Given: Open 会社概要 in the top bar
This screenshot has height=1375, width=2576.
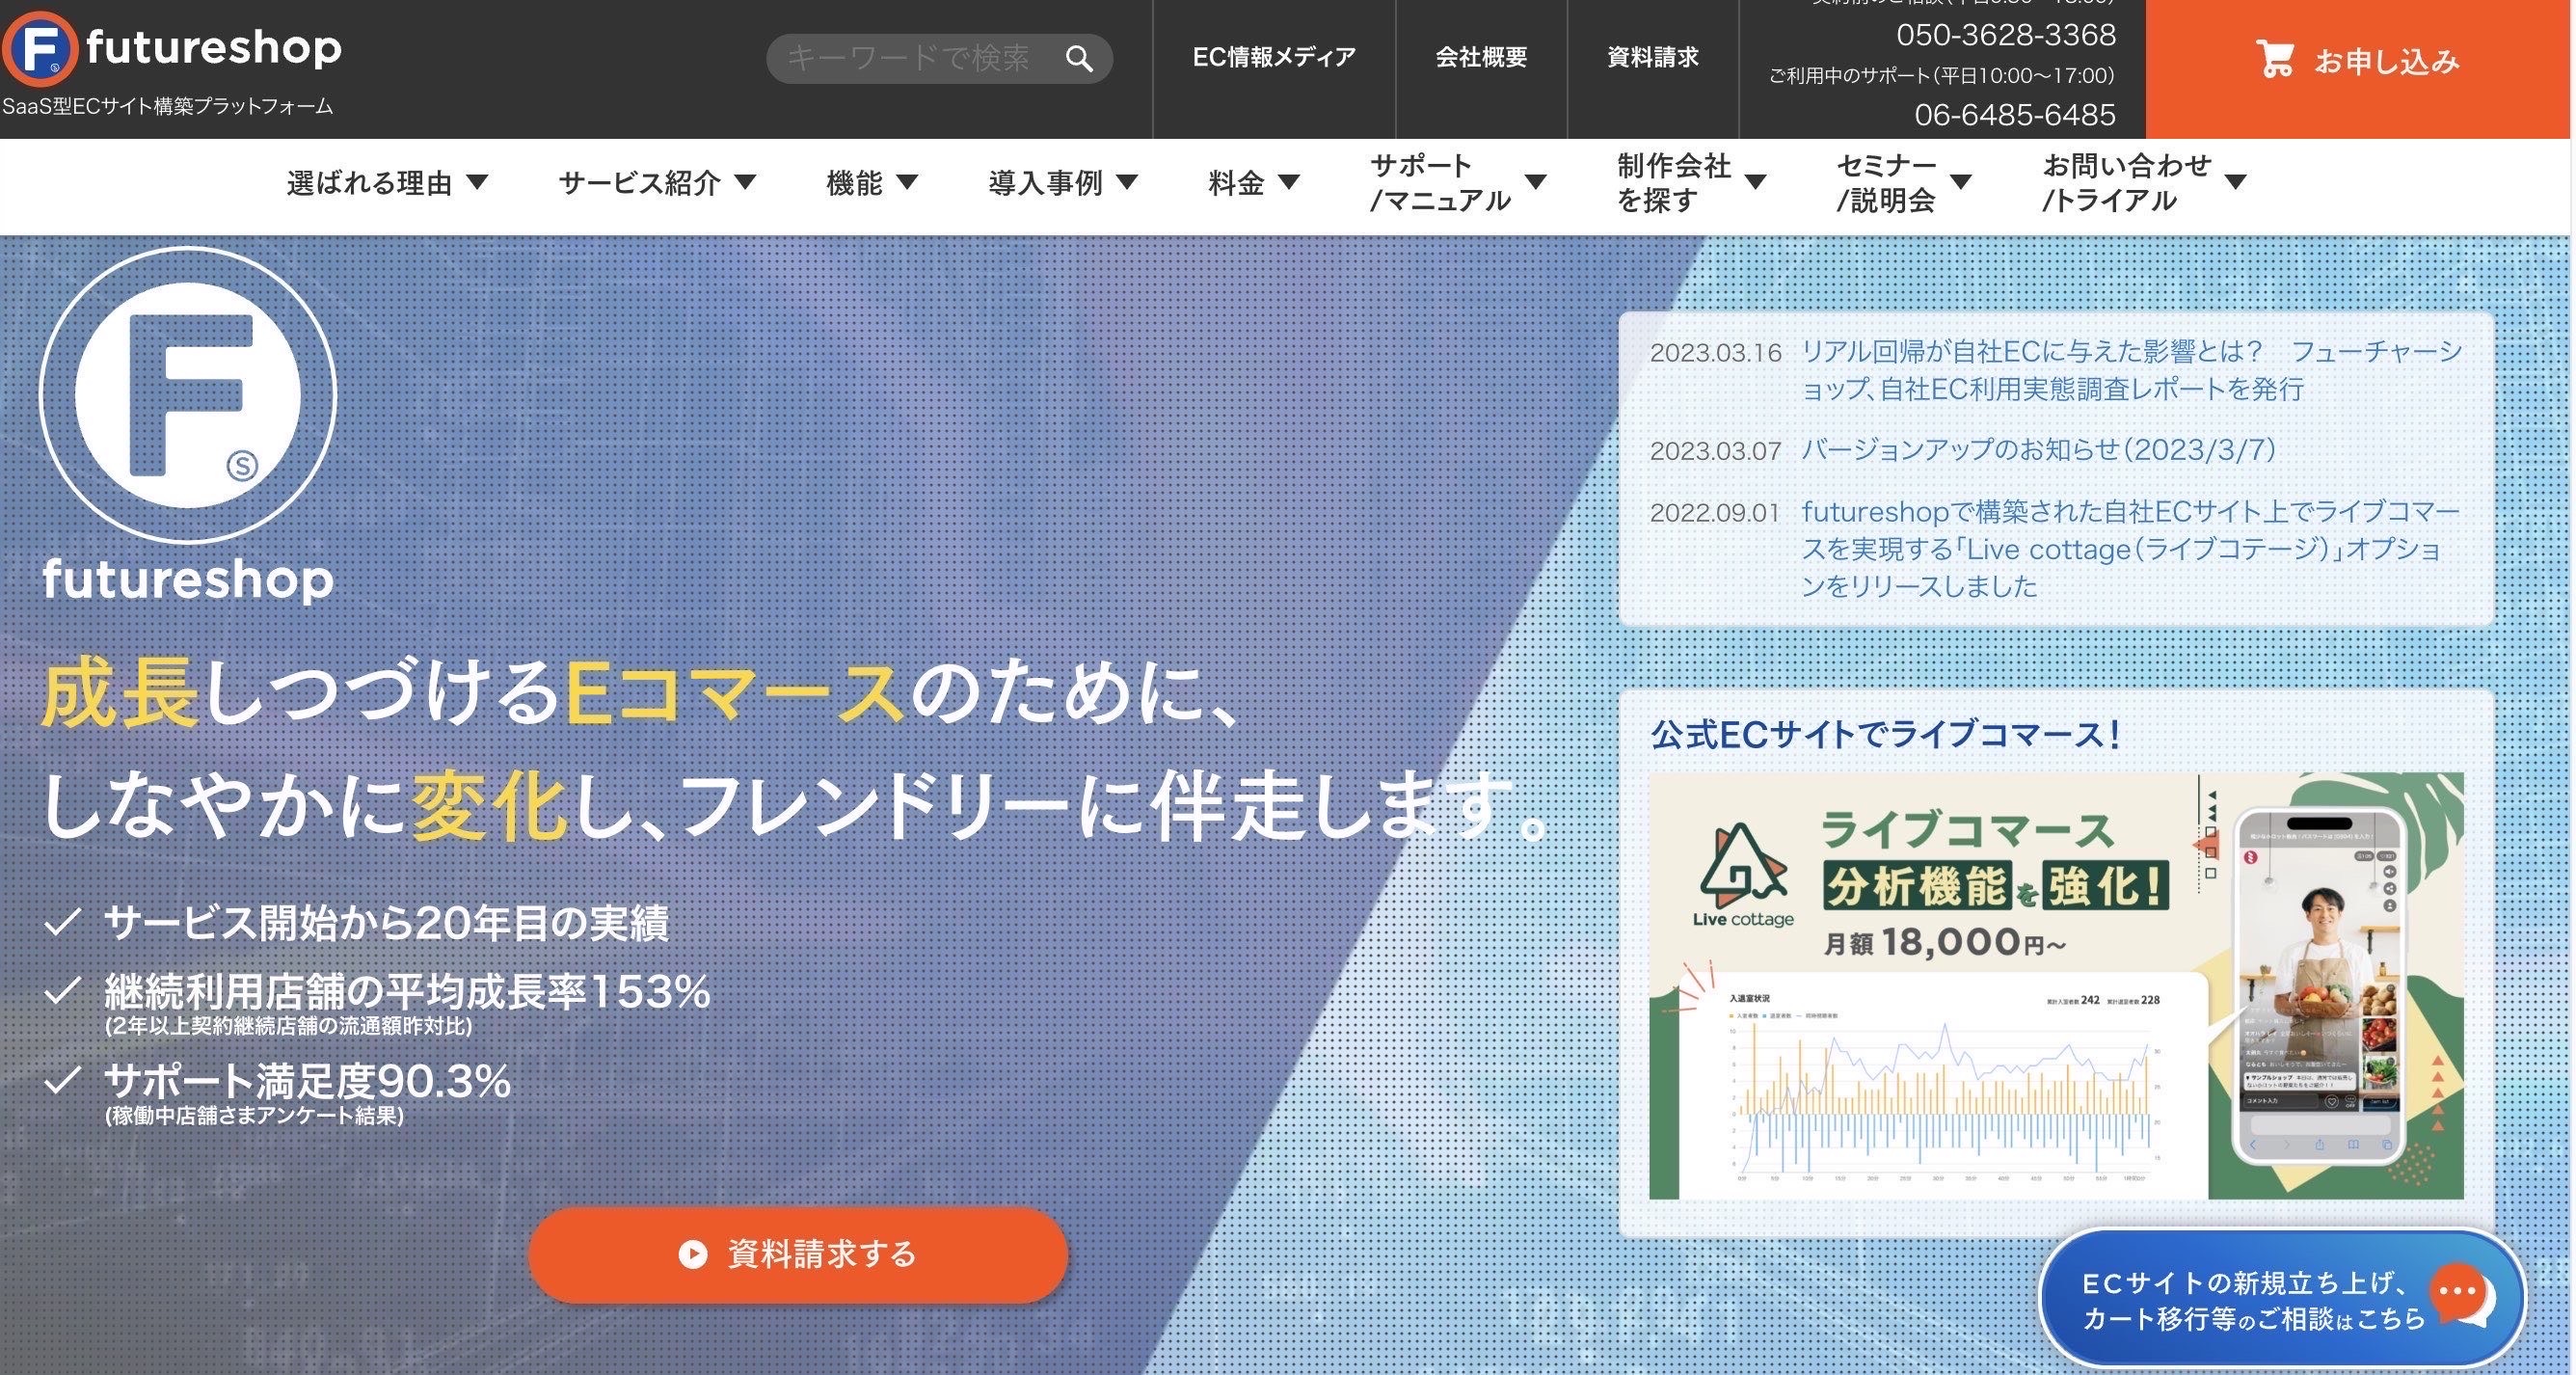Looking at the screenshot, I should (1481, 57).
